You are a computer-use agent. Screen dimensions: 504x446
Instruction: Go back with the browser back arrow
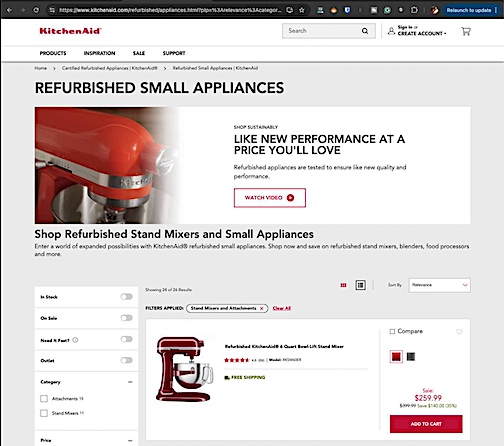(9, 10)
